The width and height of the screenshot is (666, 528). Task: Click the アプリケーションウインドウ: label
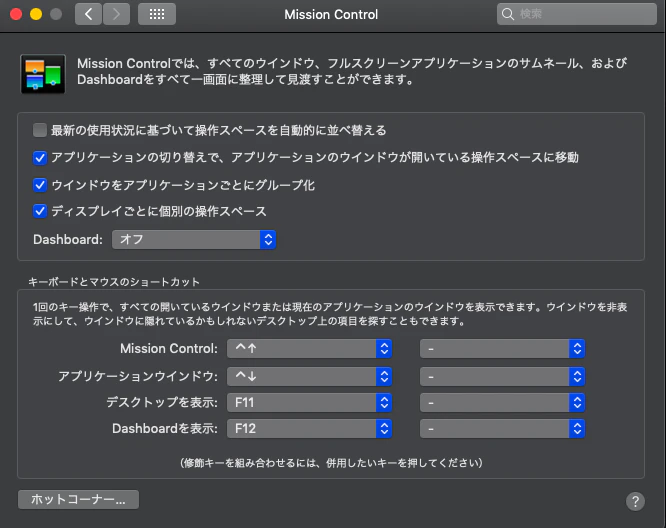(x=138, y=376)
